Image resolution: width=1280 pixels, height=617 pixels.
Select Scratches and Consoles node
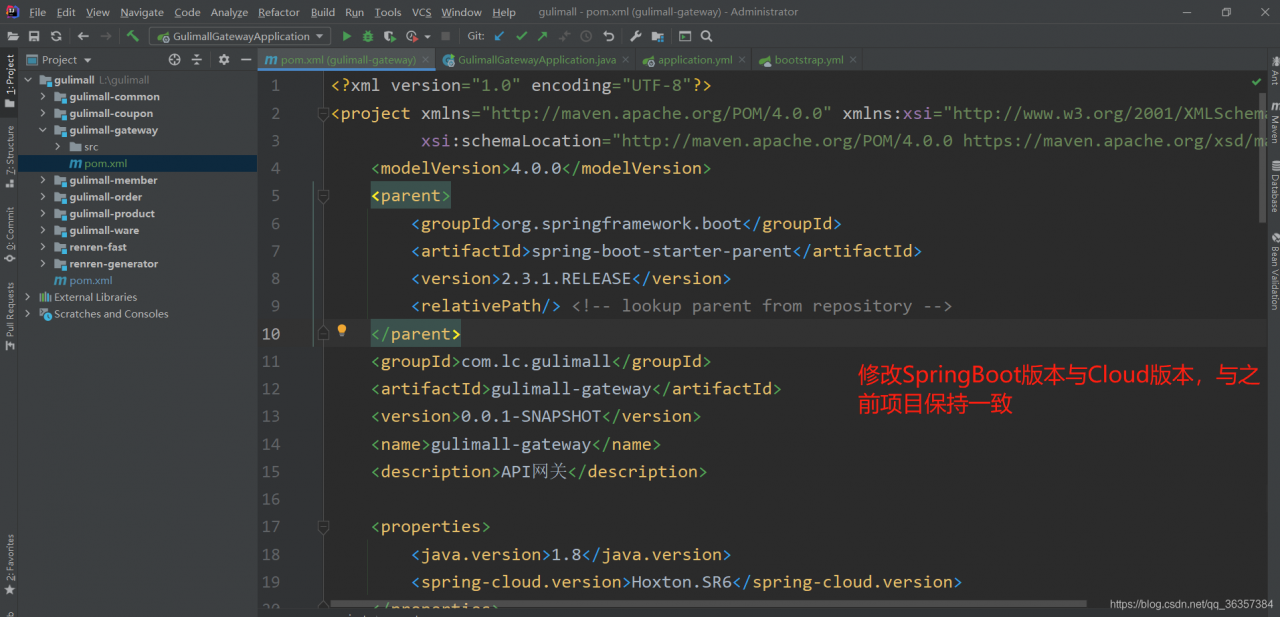pos(111,314)
